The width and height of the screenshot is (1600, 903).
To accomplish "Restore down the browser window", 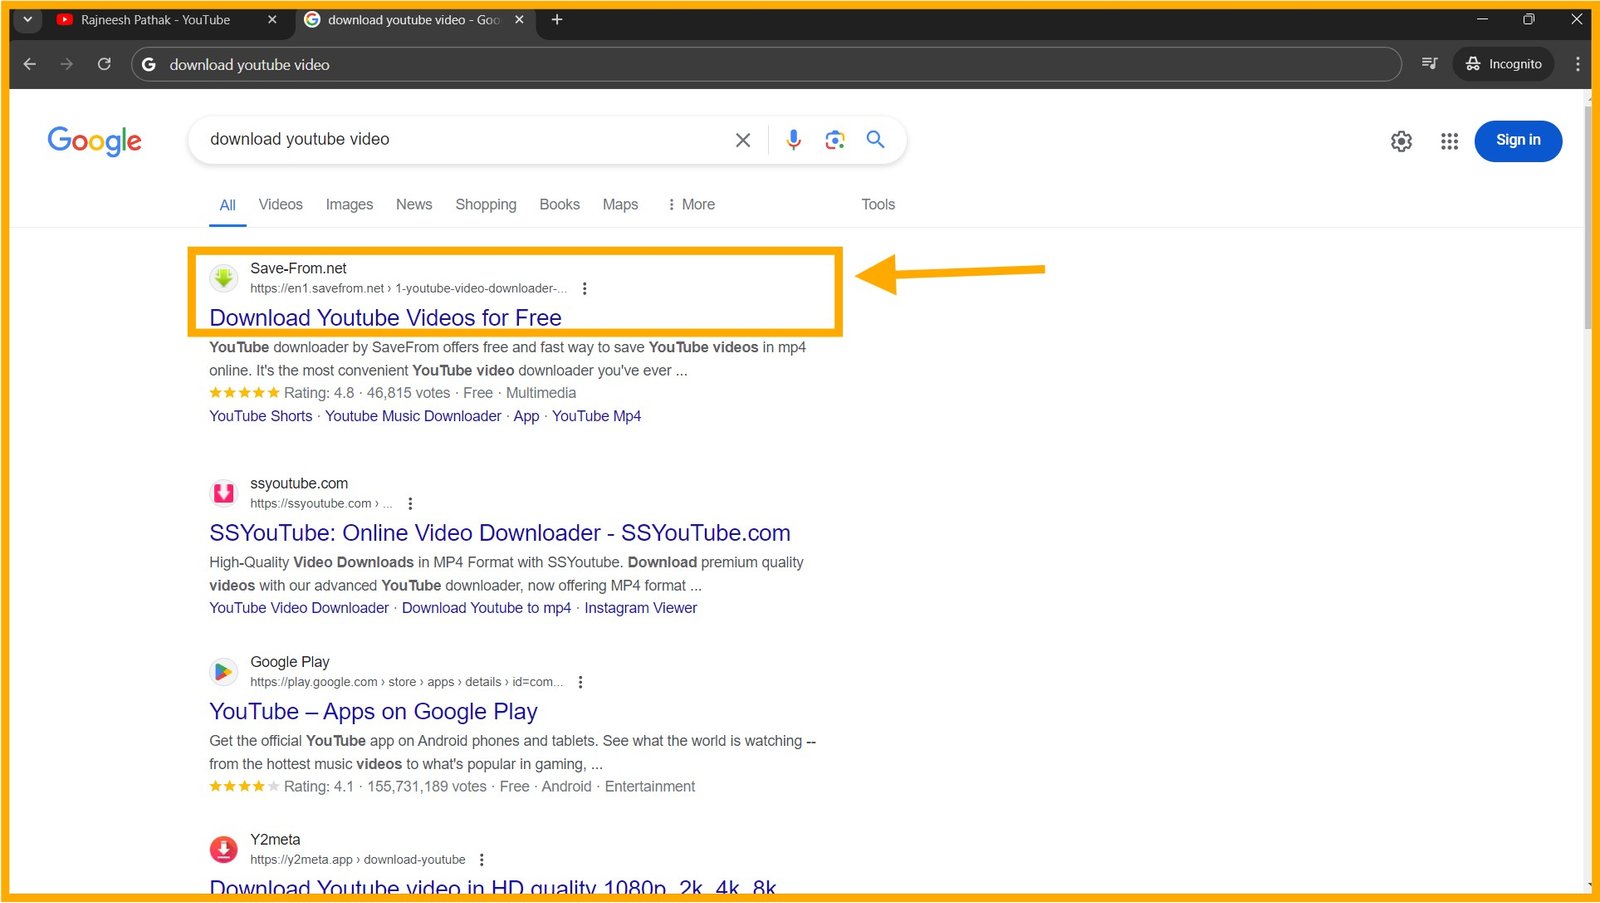I will point(1528,19).
